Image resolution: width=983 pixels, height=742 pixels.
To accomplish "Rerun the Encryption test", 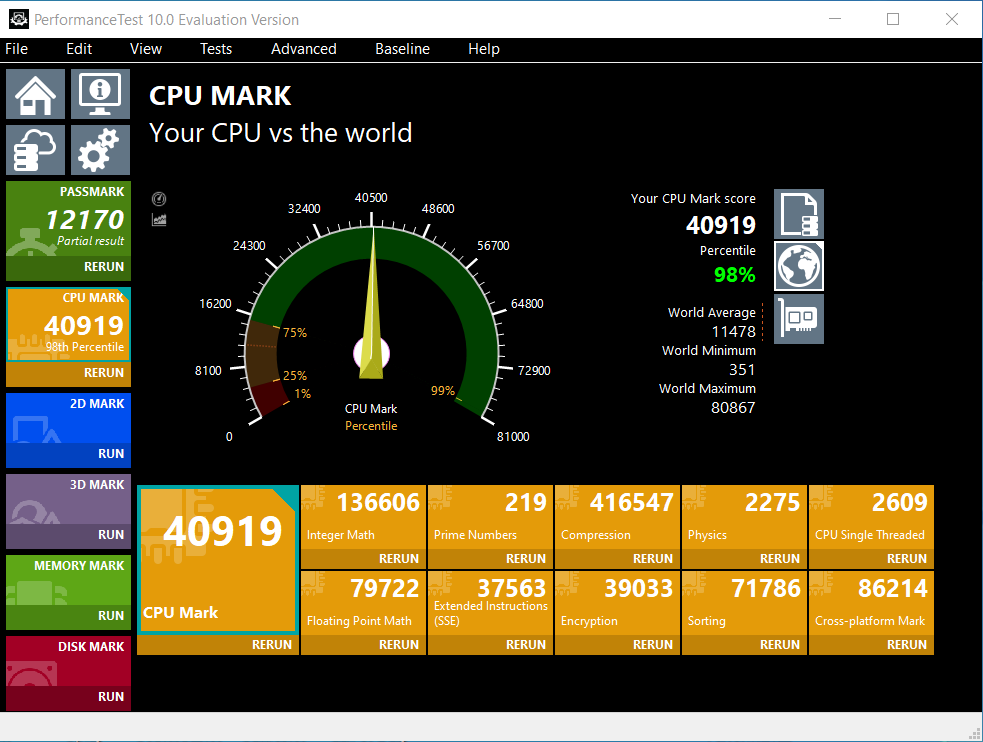I will (618, 645).
